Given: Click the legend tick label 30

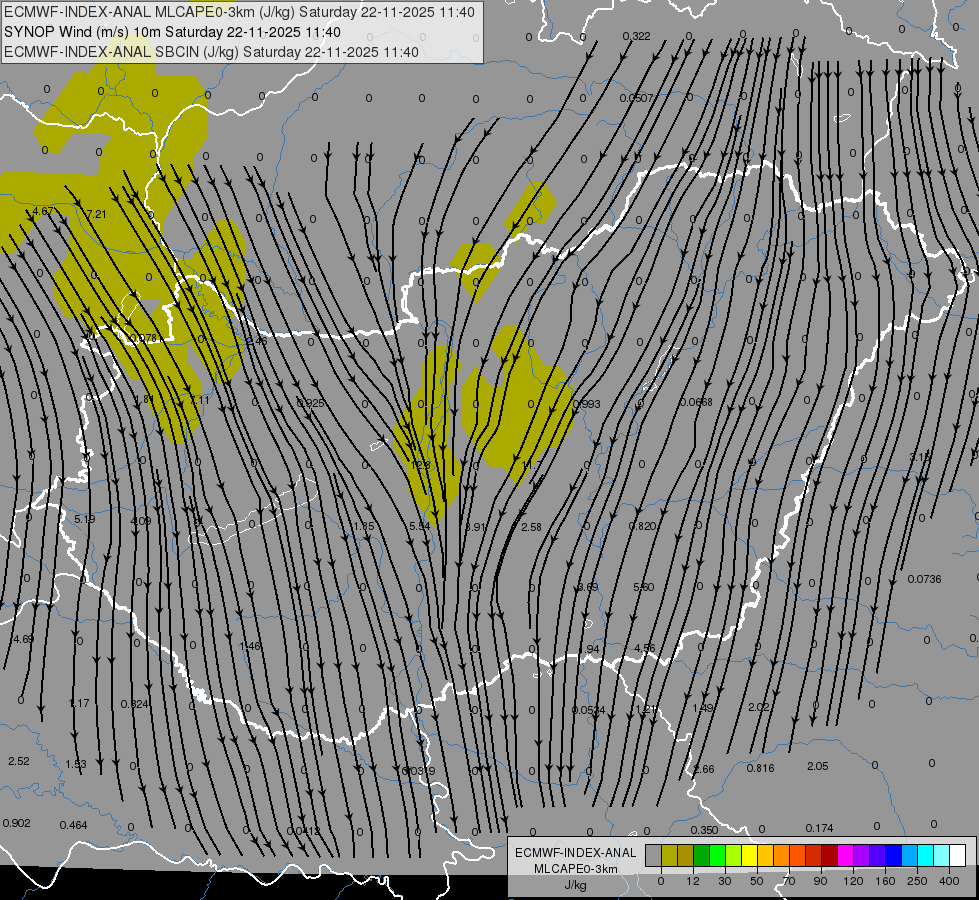Looking at the screenshot, I should tap(725, 881).
